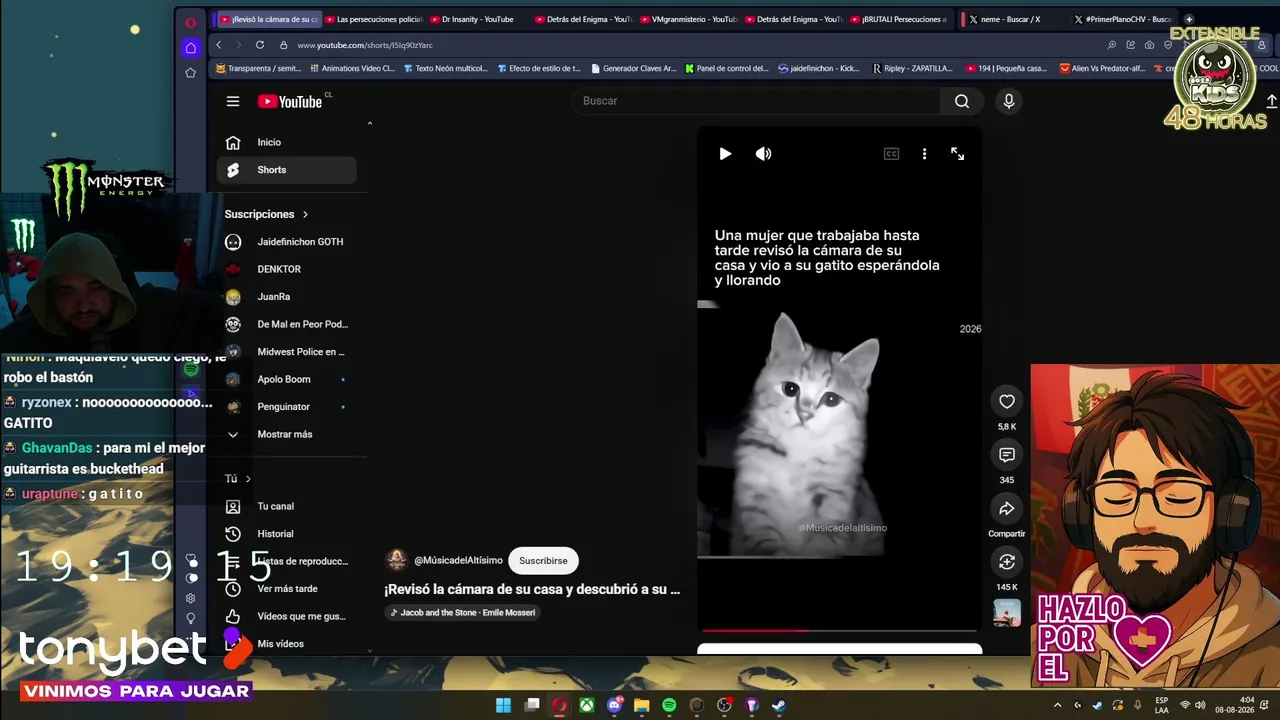Screen dimensions: 1280x720
Task: Toggle closed captions on the Short
Action: pos(891,154)
